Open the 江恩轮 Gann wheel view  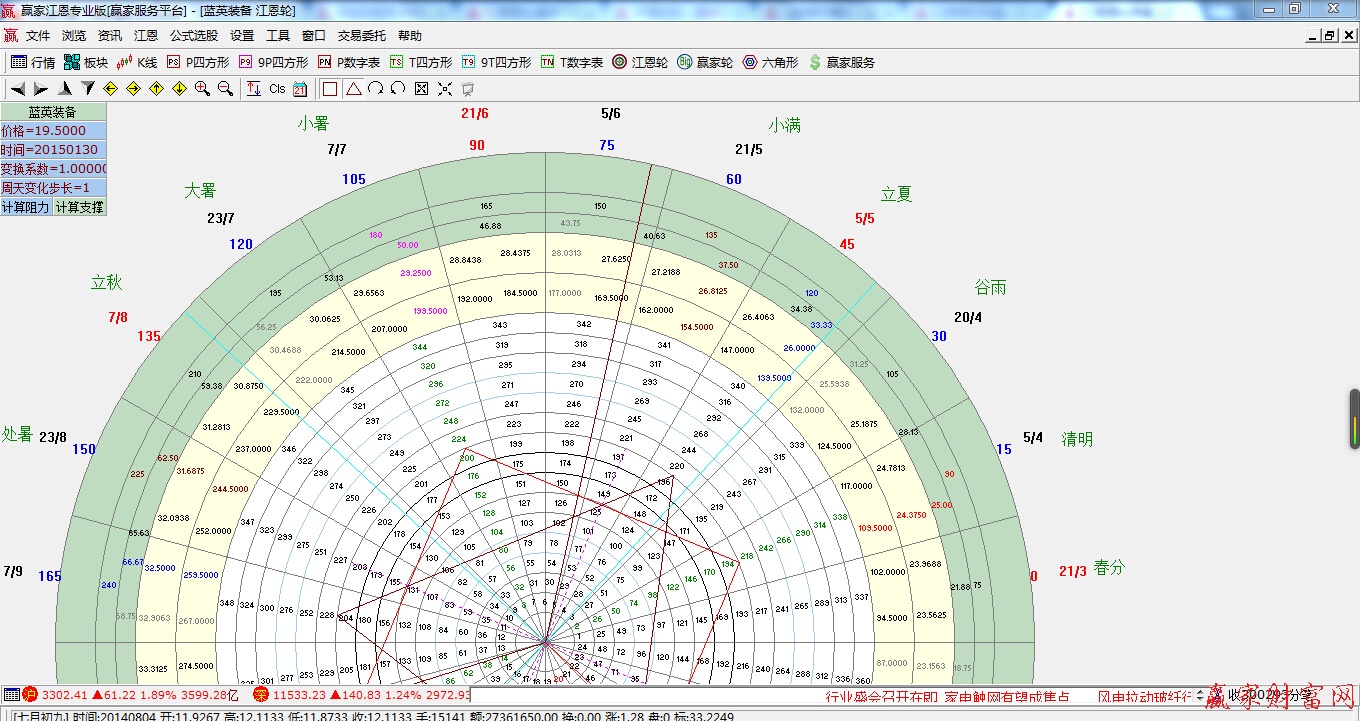[639, 62]
